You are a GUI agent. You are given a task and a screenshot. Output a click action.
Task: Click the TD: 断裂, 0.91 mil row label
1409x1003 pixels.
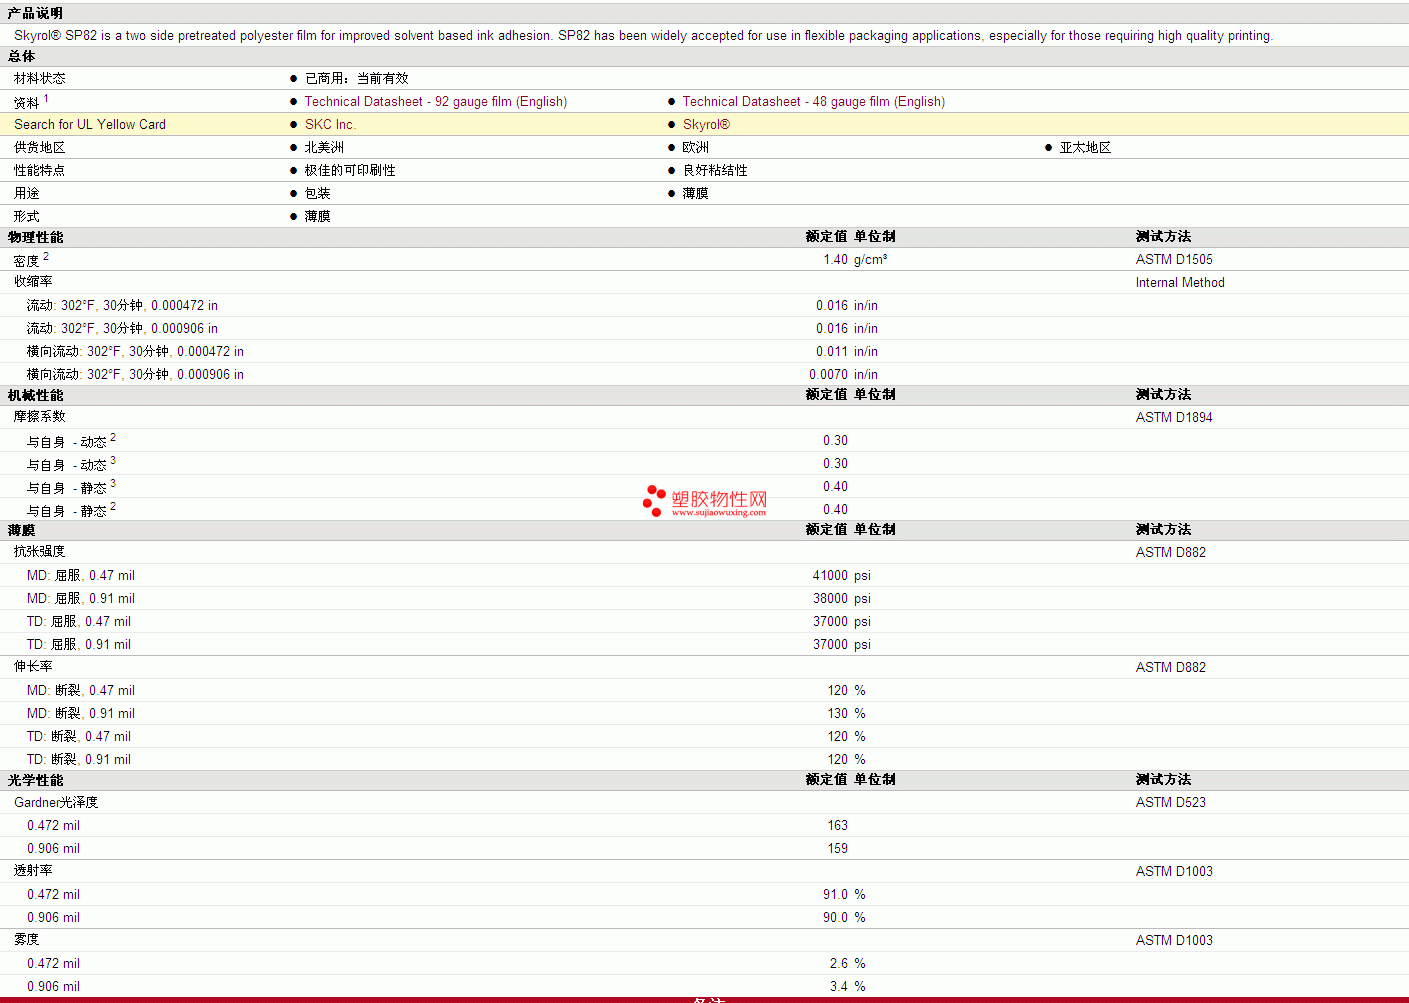coord(79,759)
